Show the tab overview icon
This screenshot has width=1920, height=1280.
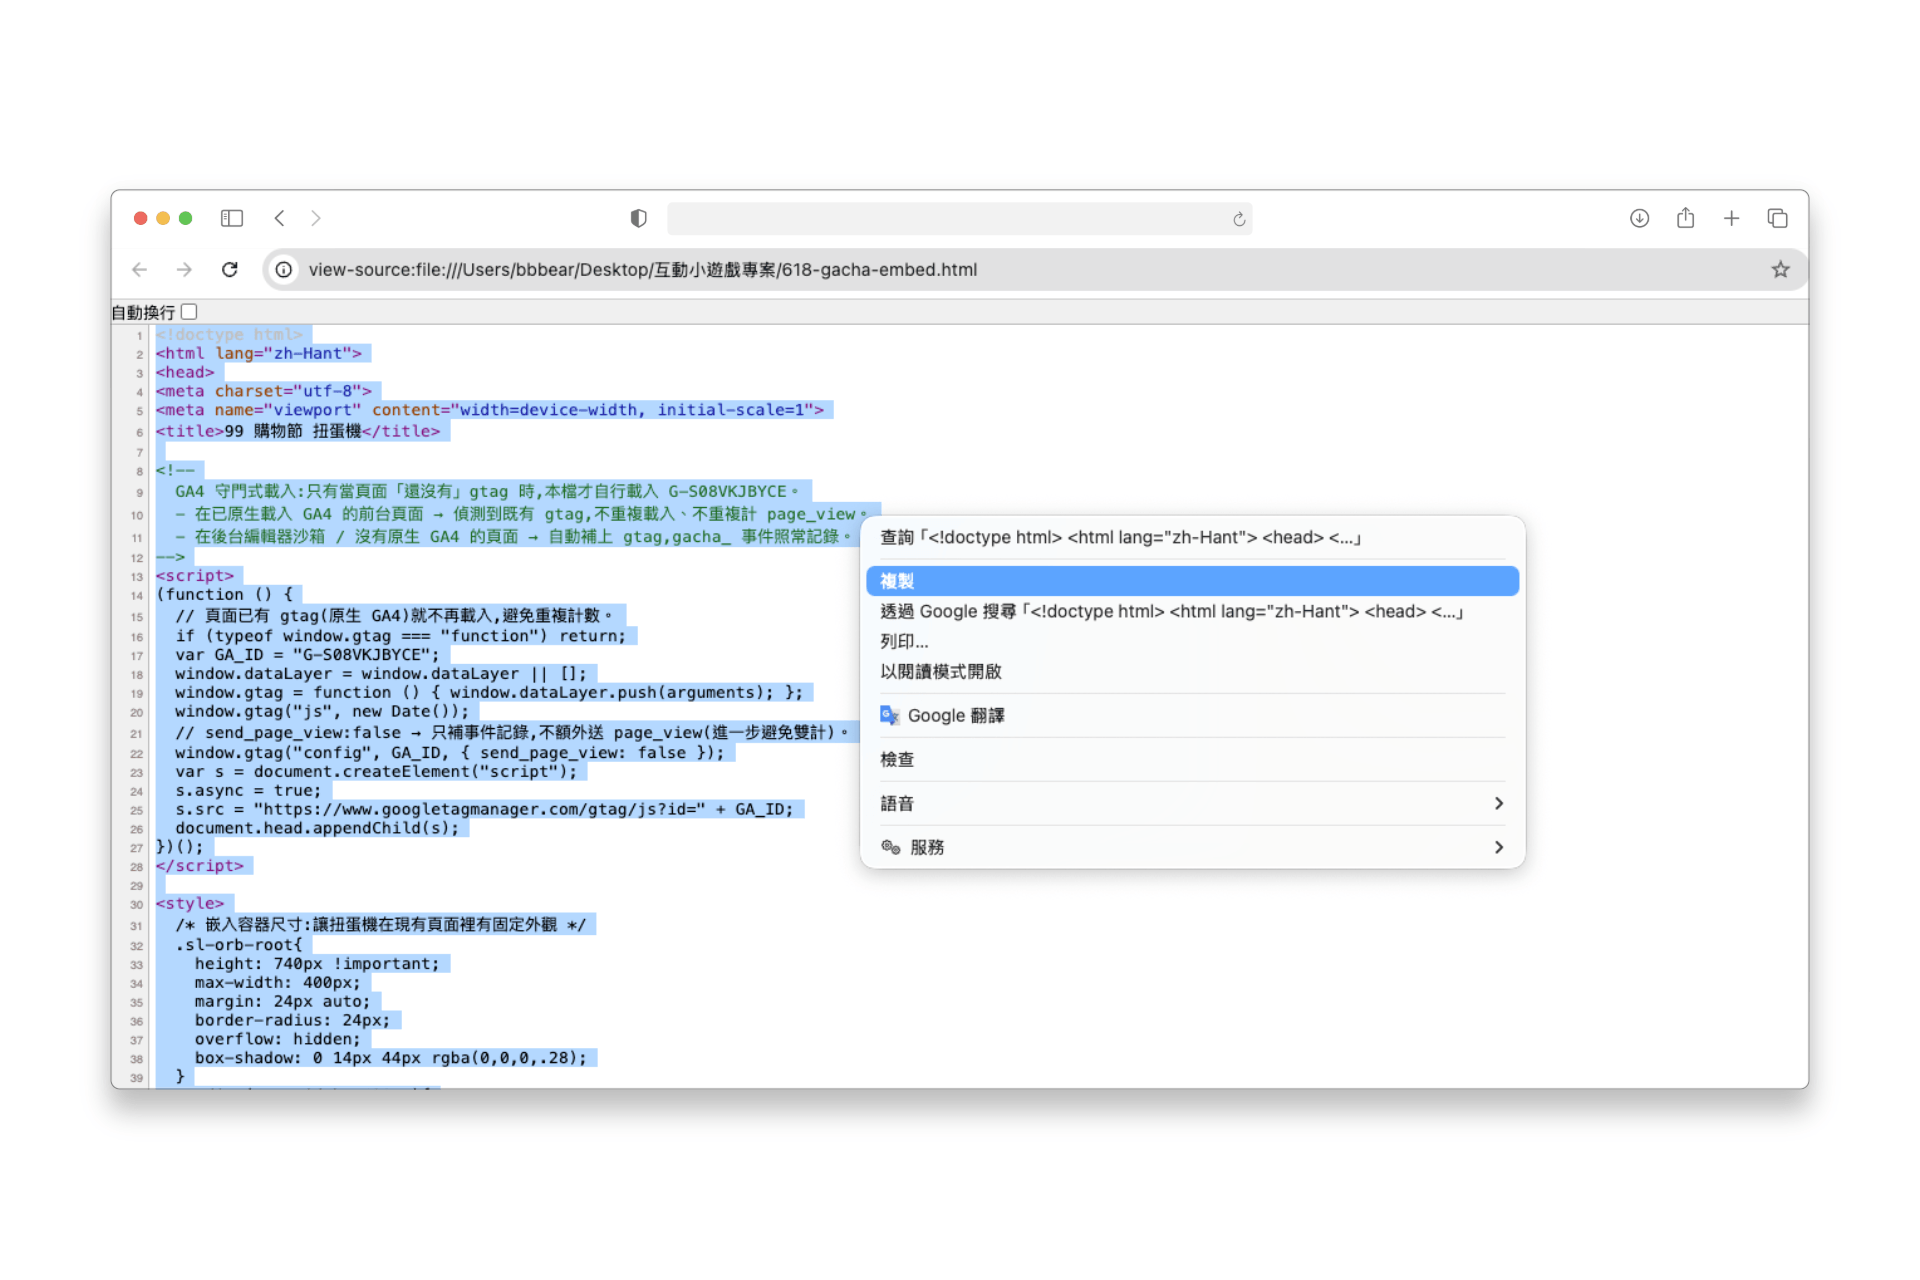pos(1777,218)
